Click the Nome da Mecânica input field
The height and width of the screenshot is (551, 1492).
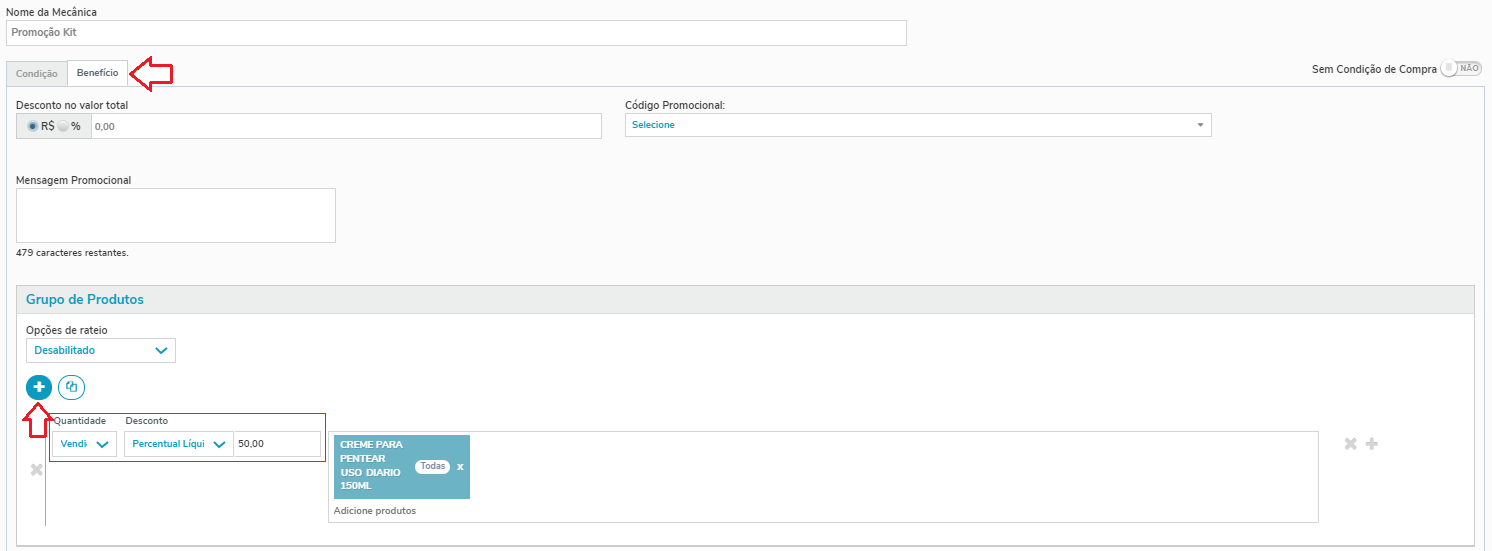pos(456,32)
